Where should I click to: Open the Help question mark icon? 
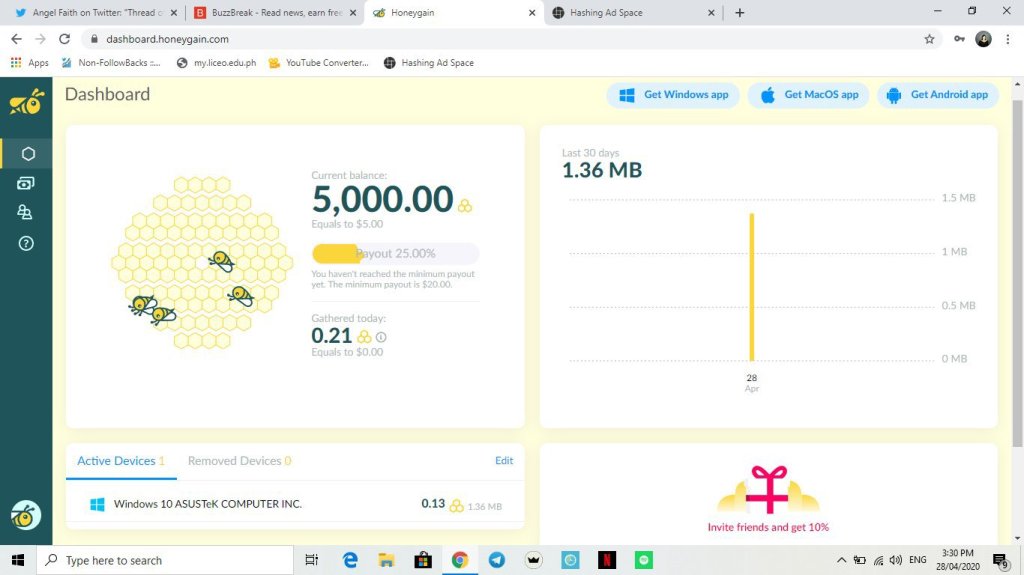click(x=27, y=243)
